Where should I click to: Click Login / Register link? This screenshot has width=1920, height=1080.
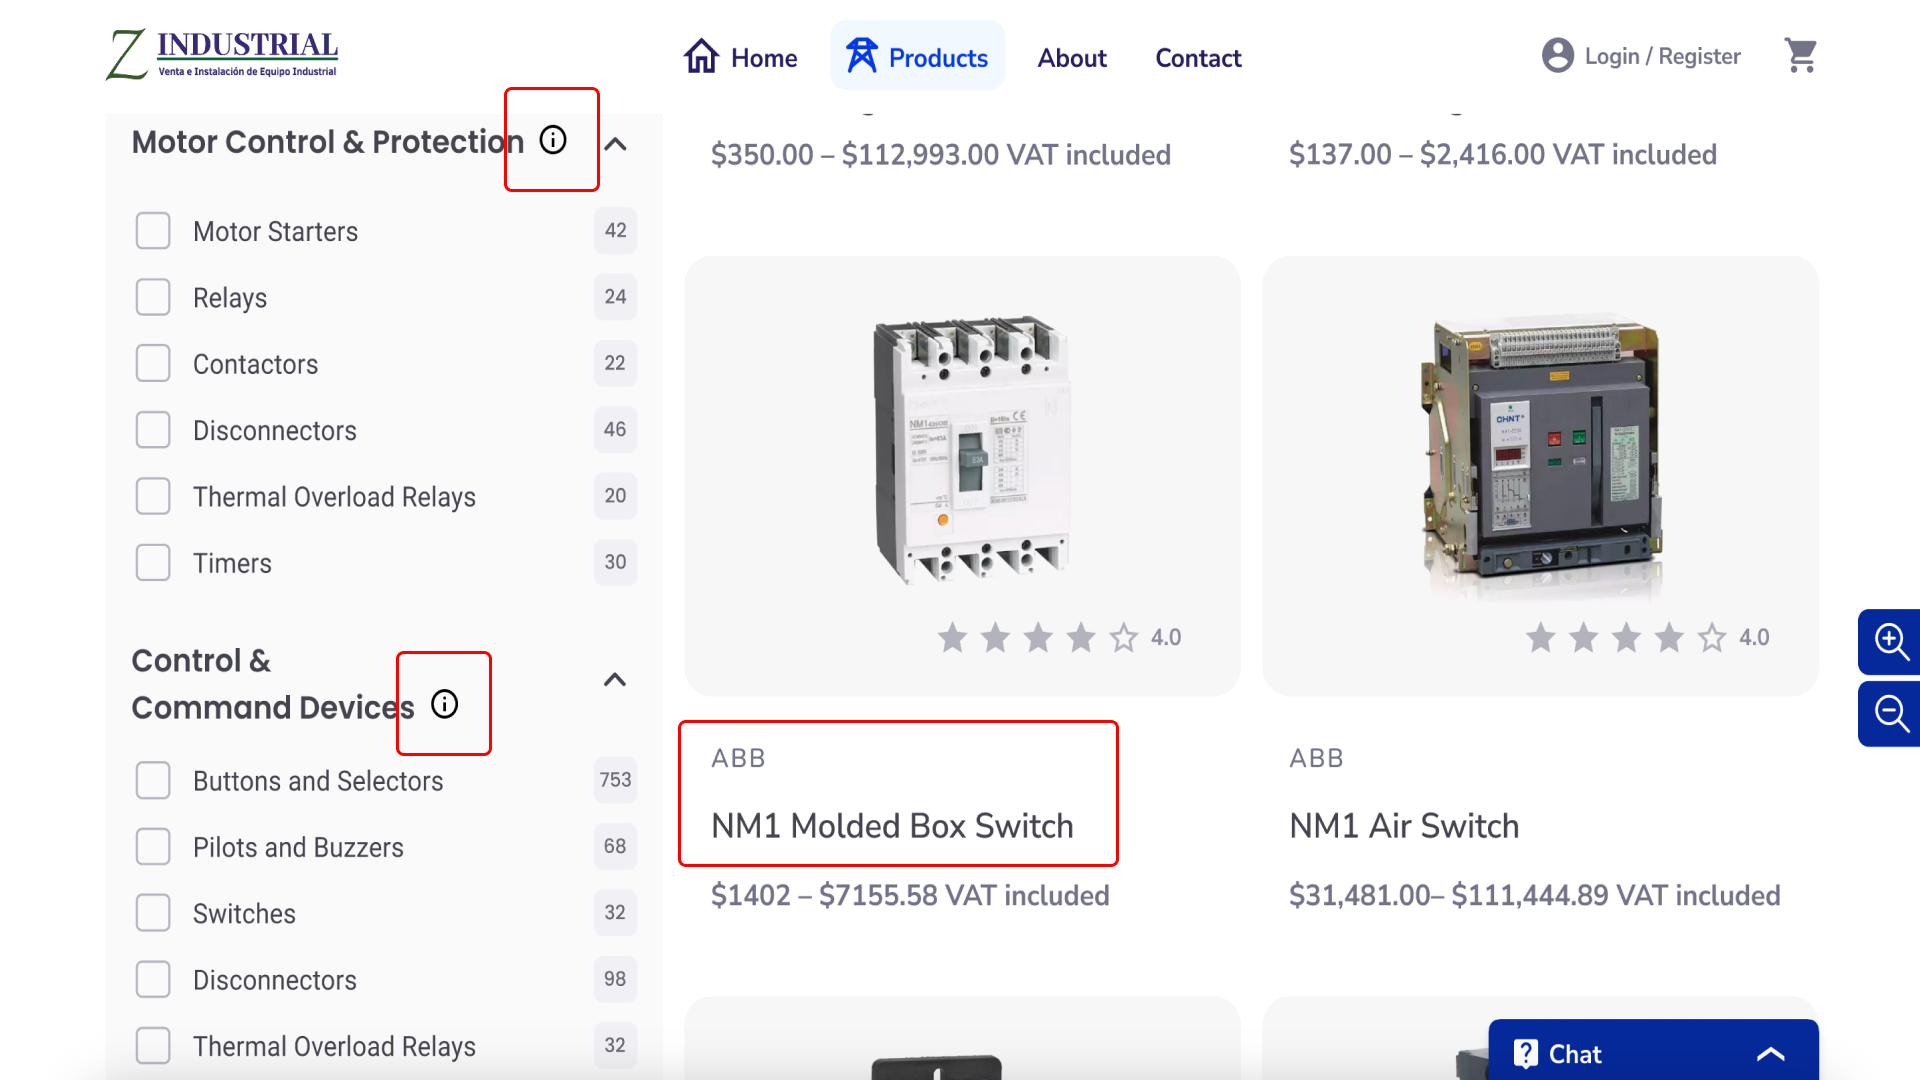(1662, 56)
